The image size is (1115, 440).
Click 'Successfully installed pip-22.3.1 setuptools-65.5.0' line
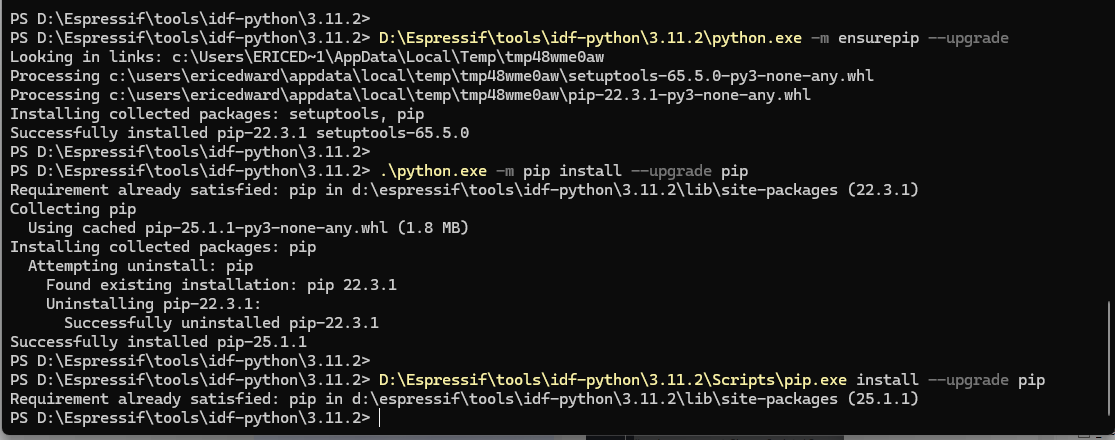(x=240, y=133)
